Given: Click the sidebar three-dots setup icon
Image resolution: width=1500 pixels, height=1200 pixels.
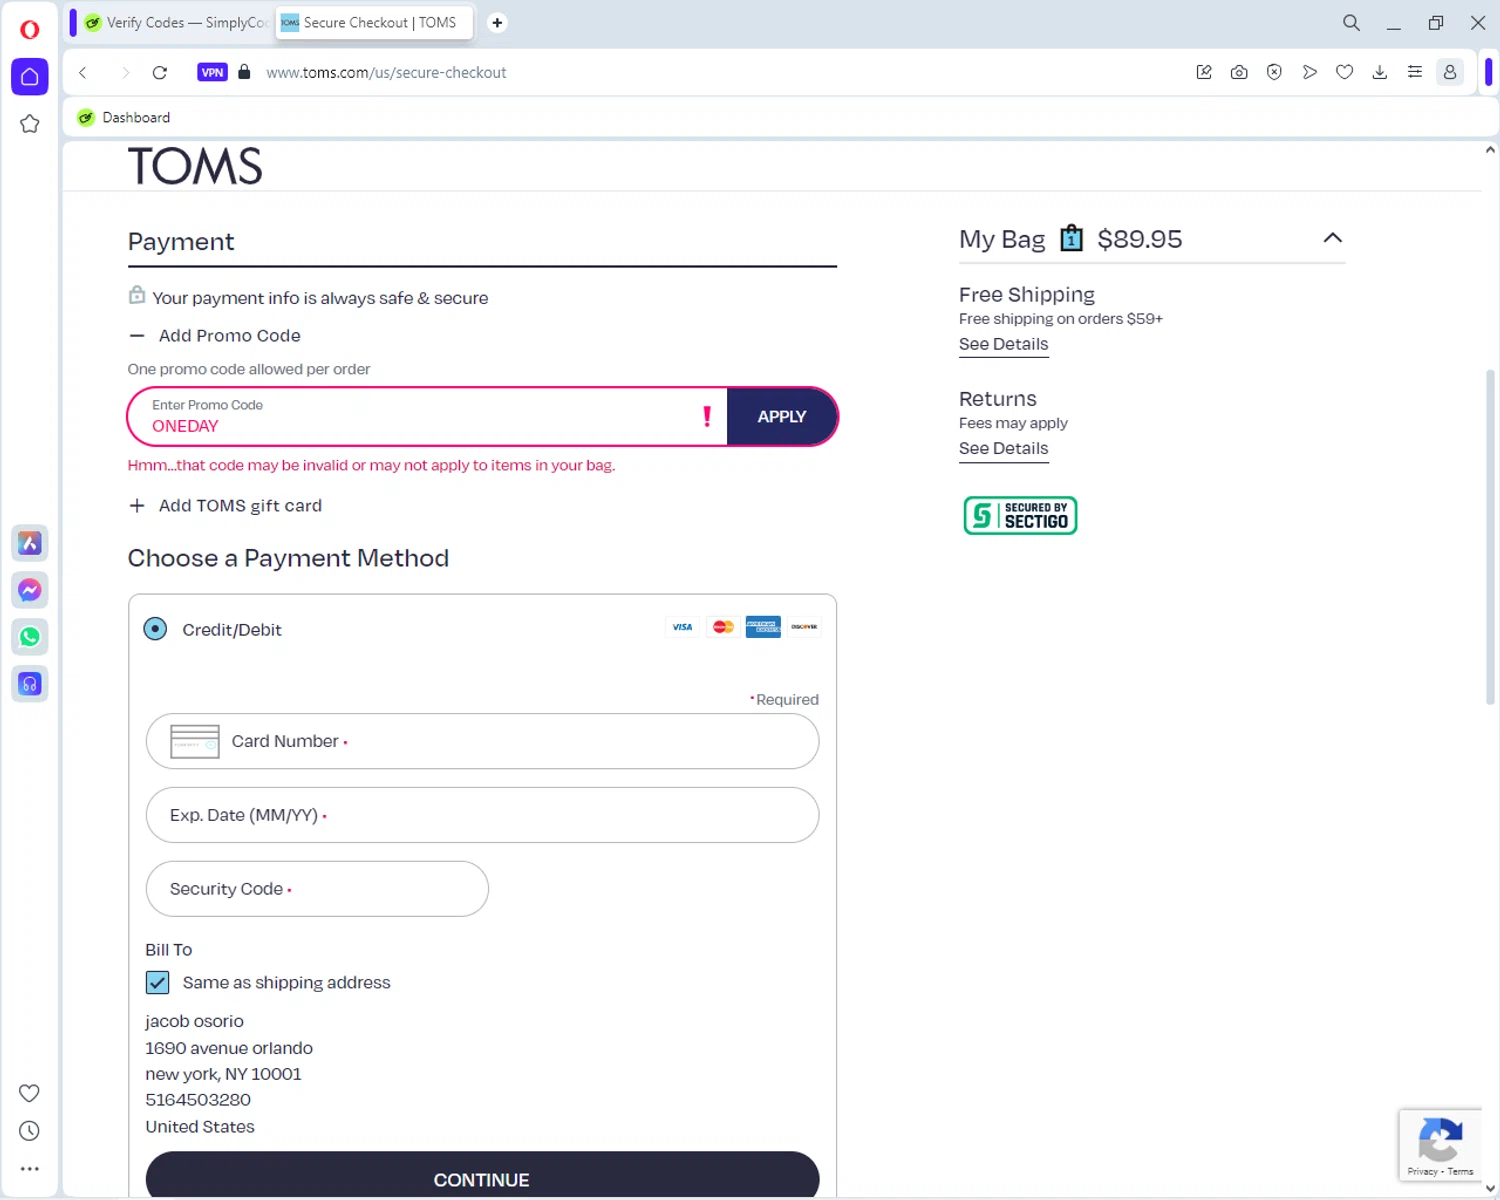Looking at the screenshot, I should click(29, 1168).
